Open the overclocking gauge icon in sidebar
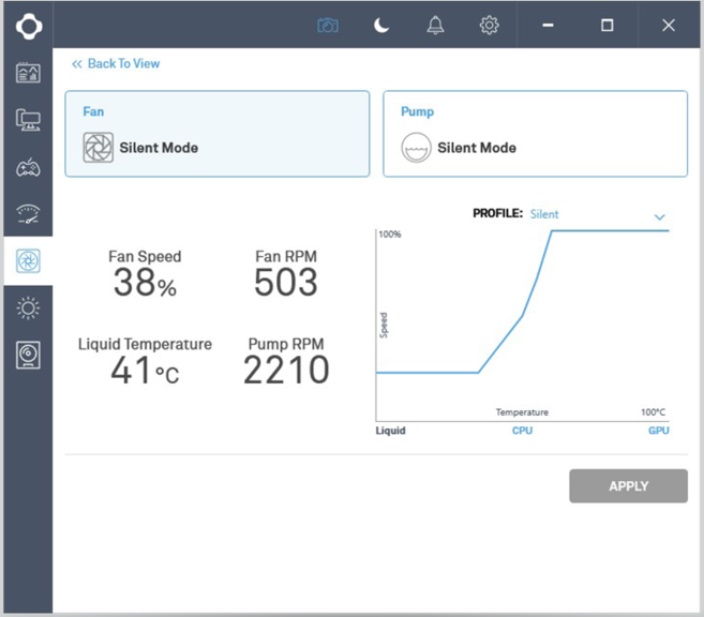Screen dimensions: 704x617 28,214
